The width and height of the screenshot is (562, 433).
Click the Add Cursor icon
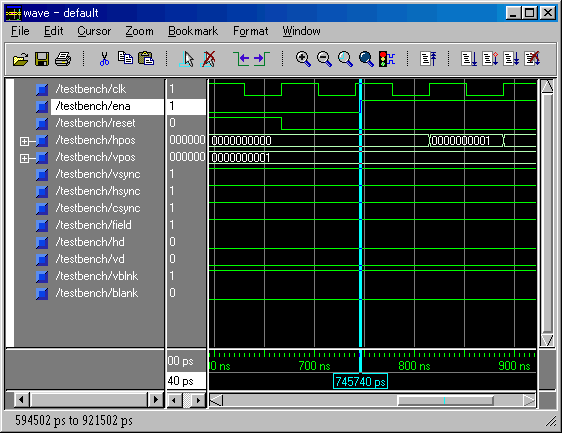coord(187,59)
